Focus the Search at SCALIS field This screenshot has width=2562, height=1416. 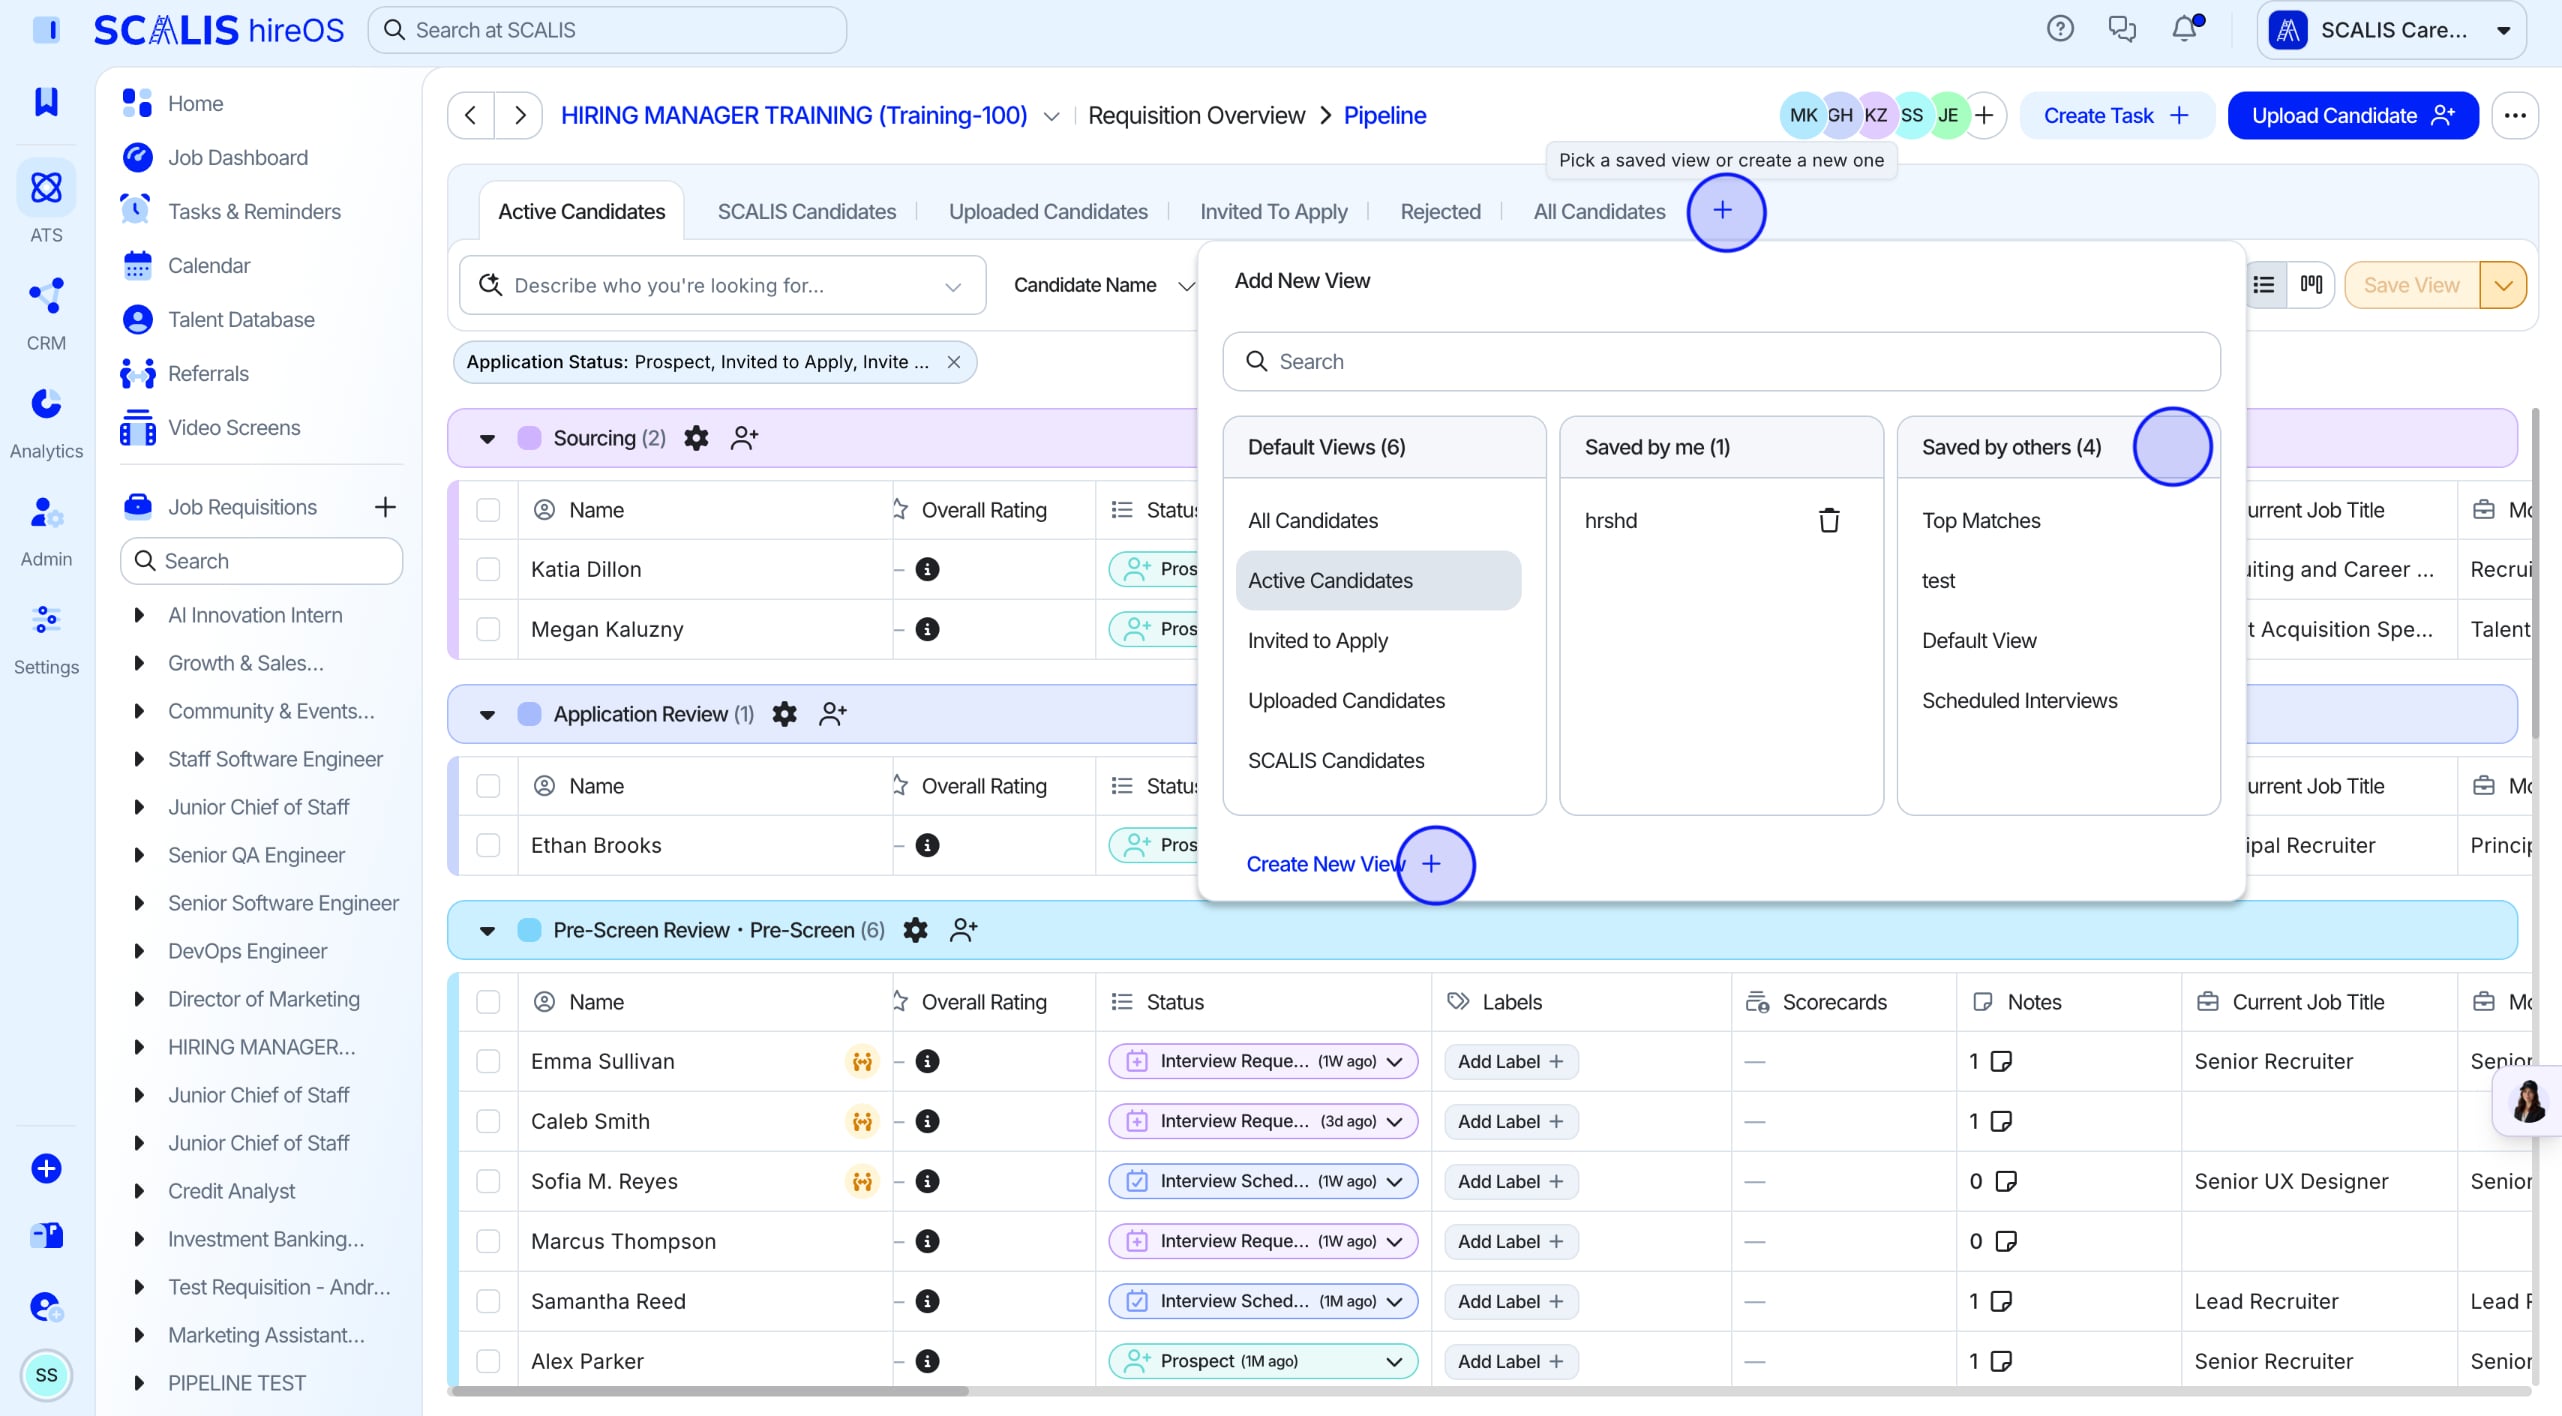607,30
